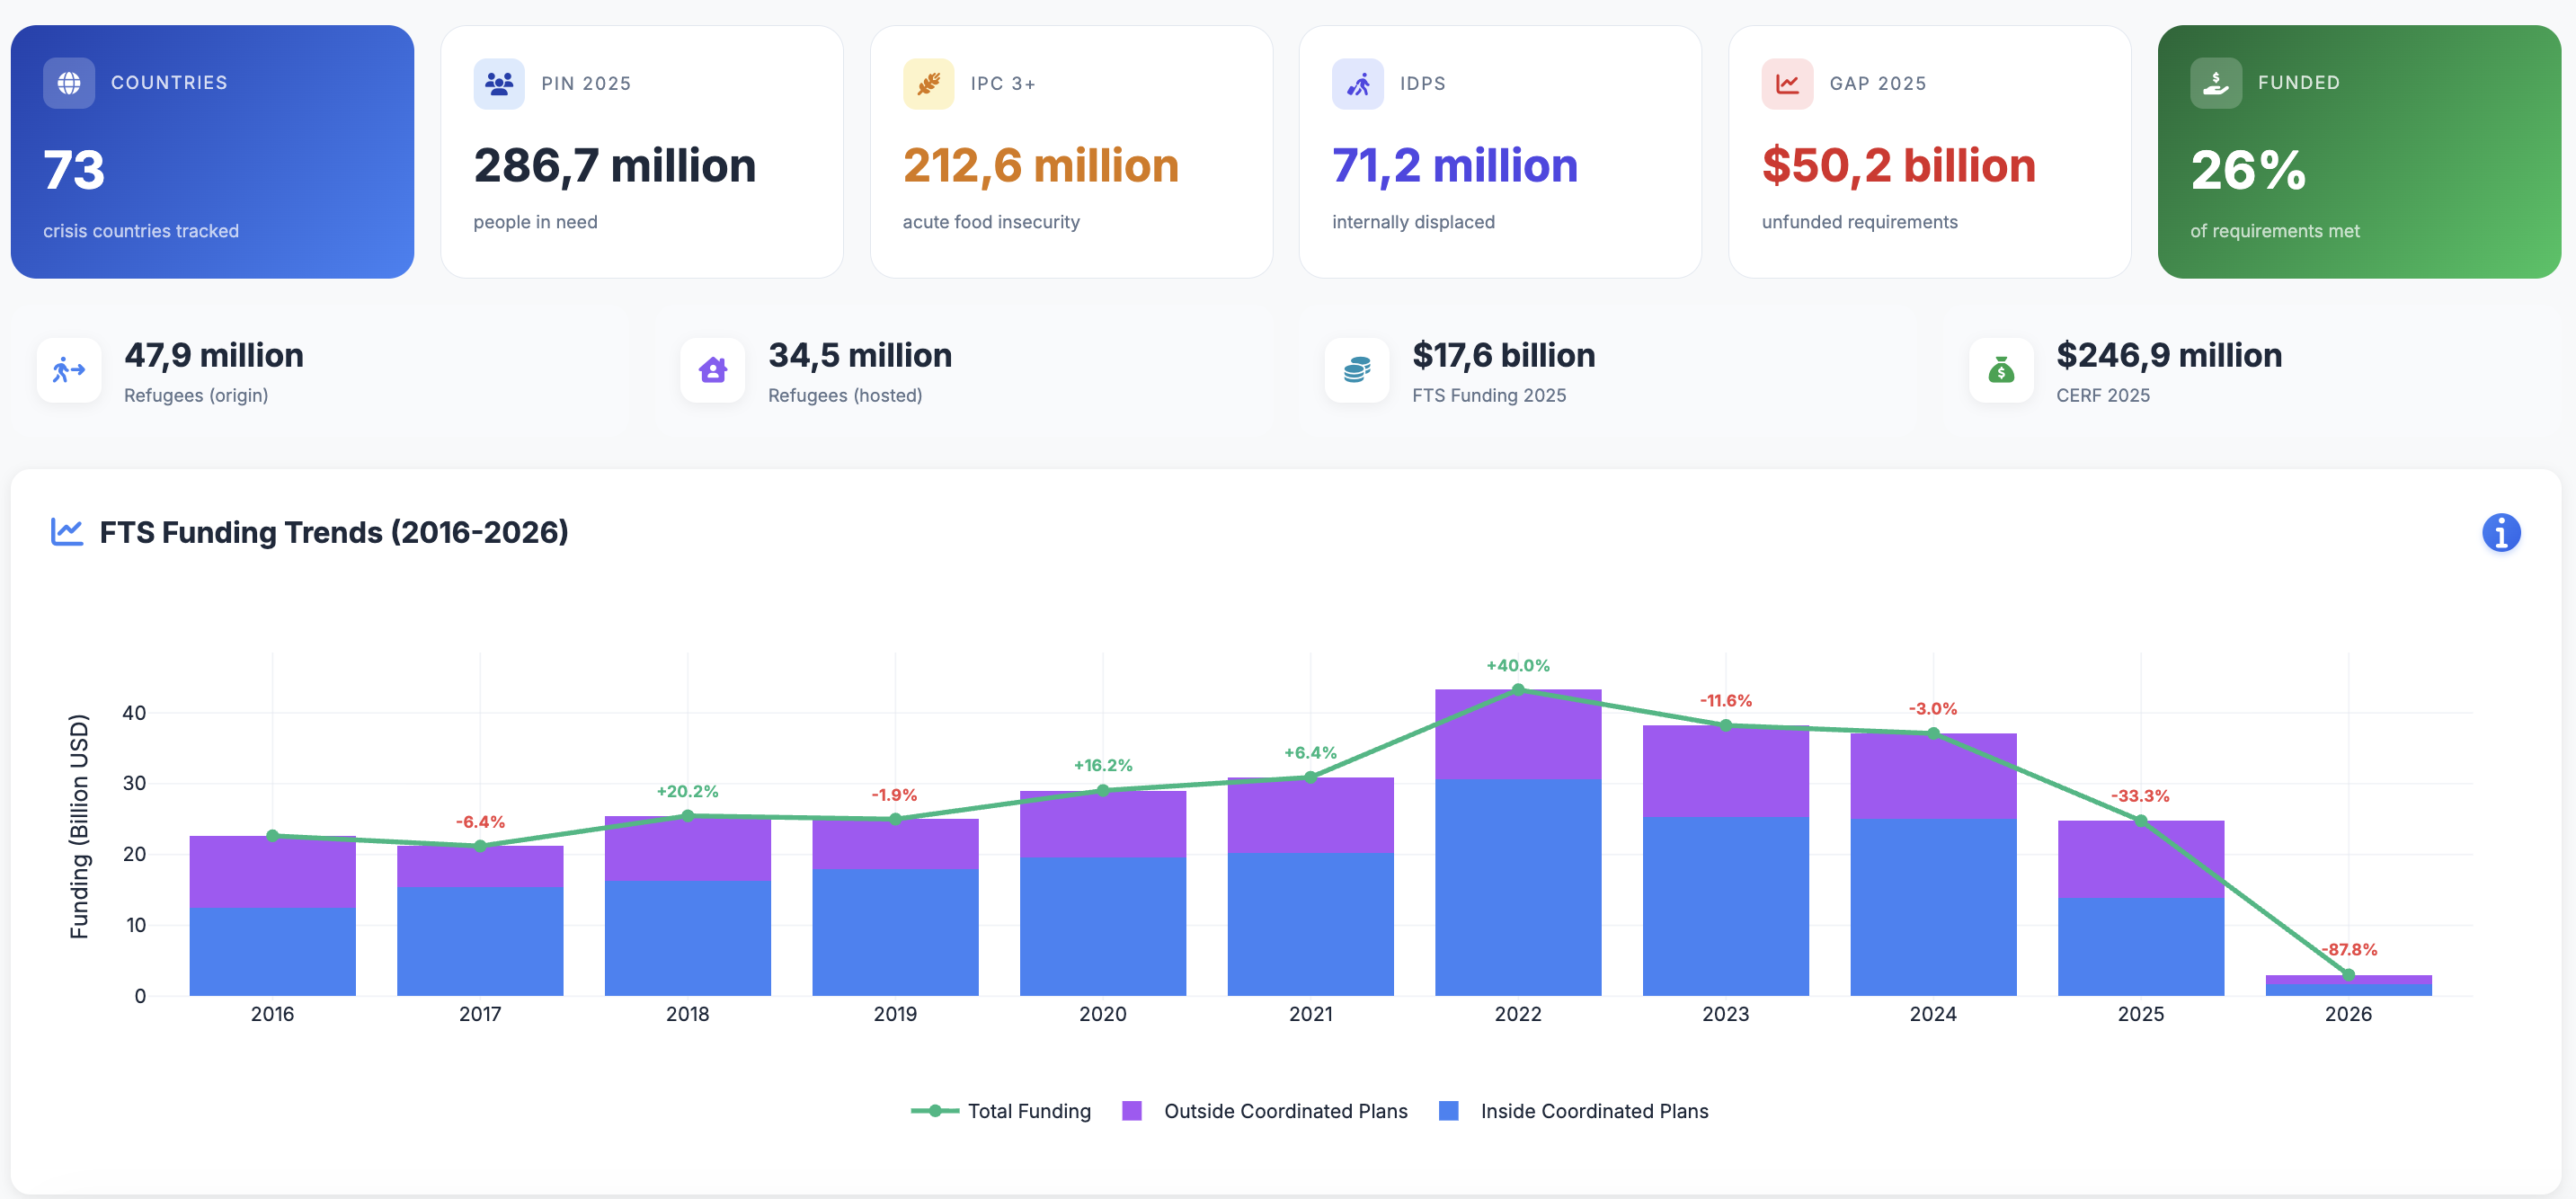Click the +40.0% growth label above 2022
This screenshot has width=2576, height=1199.
(x=1518, y=664)
